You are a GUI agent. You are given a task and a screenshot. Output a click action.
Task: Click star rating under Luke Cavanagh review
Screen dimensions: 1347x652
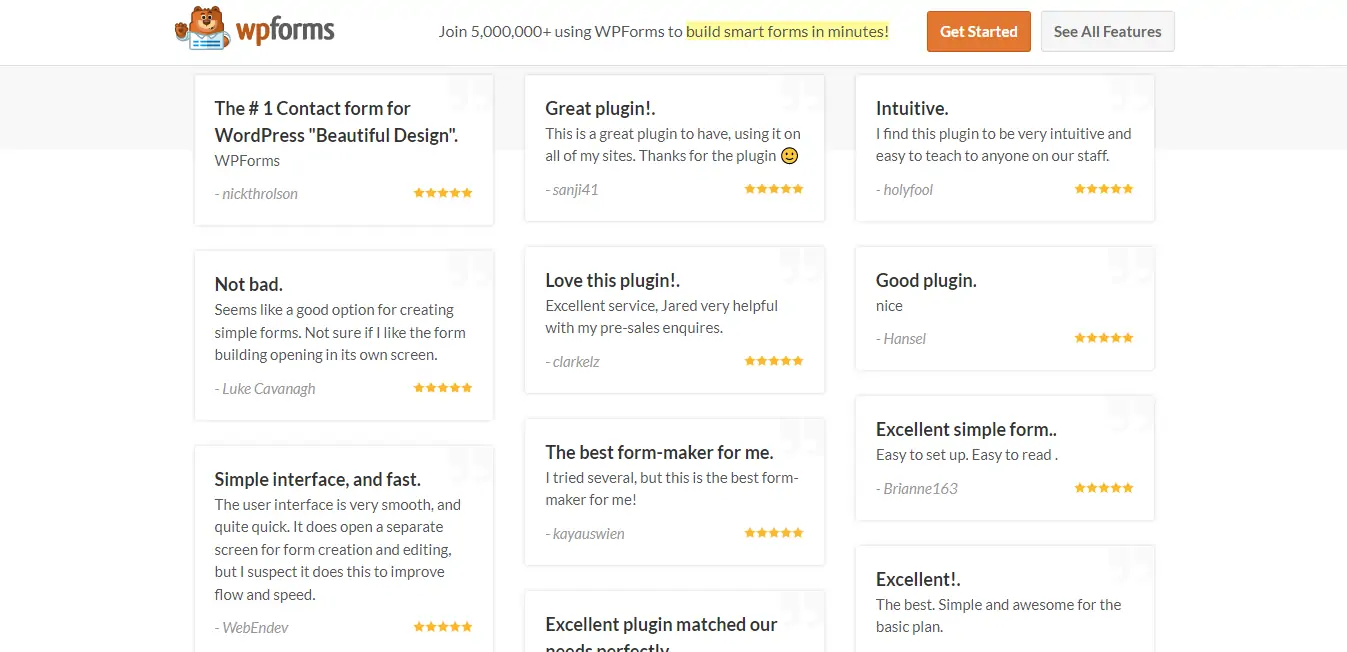443,388
